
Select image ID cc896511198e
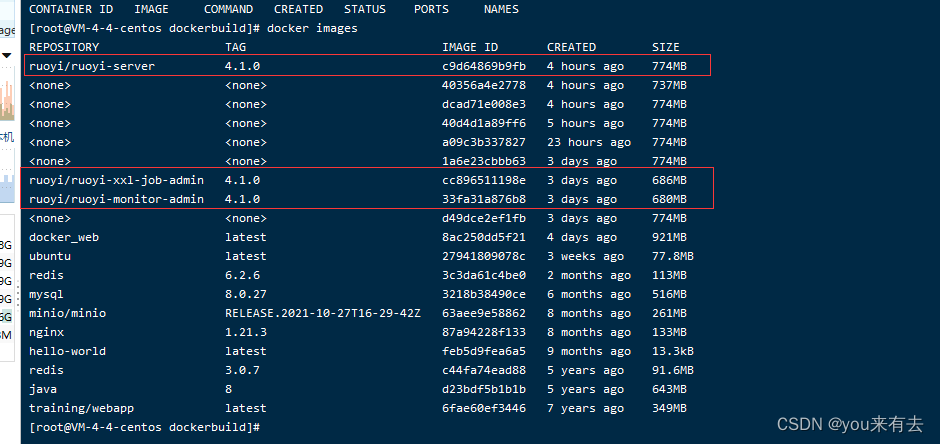[x=484, y=180]
